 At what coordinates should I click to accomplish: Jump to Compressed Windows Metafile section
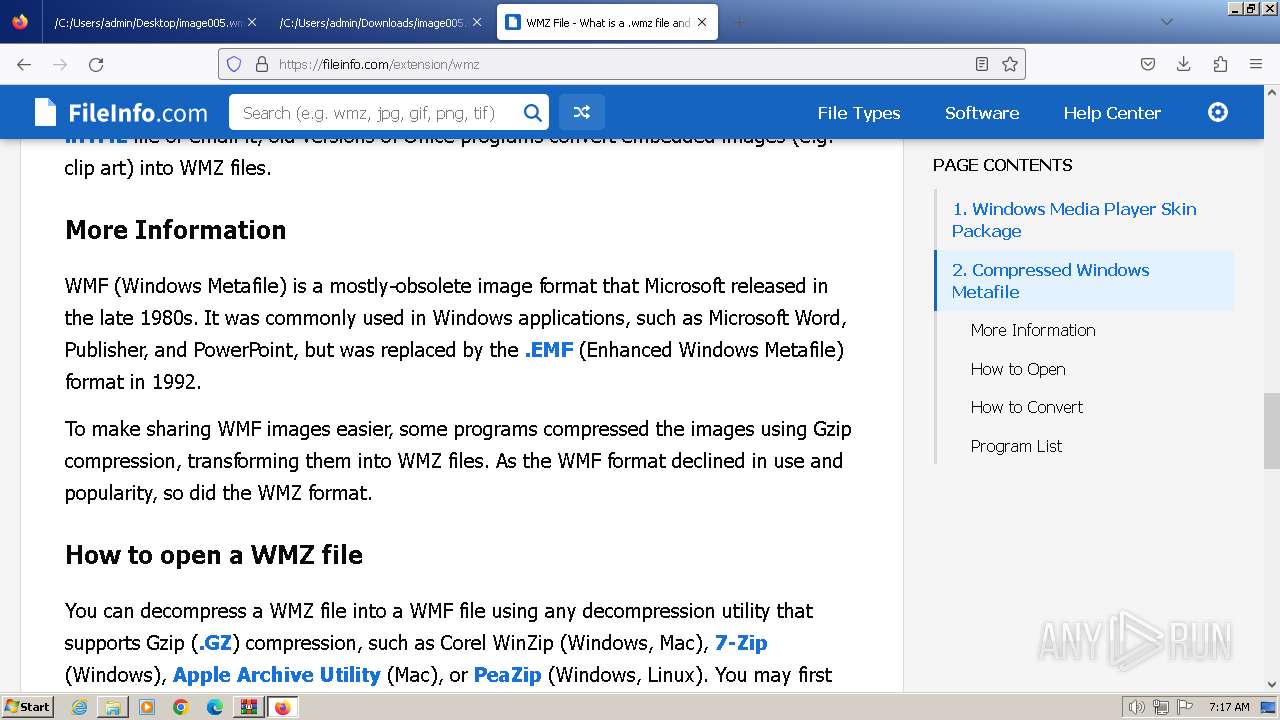point(1050,281)
